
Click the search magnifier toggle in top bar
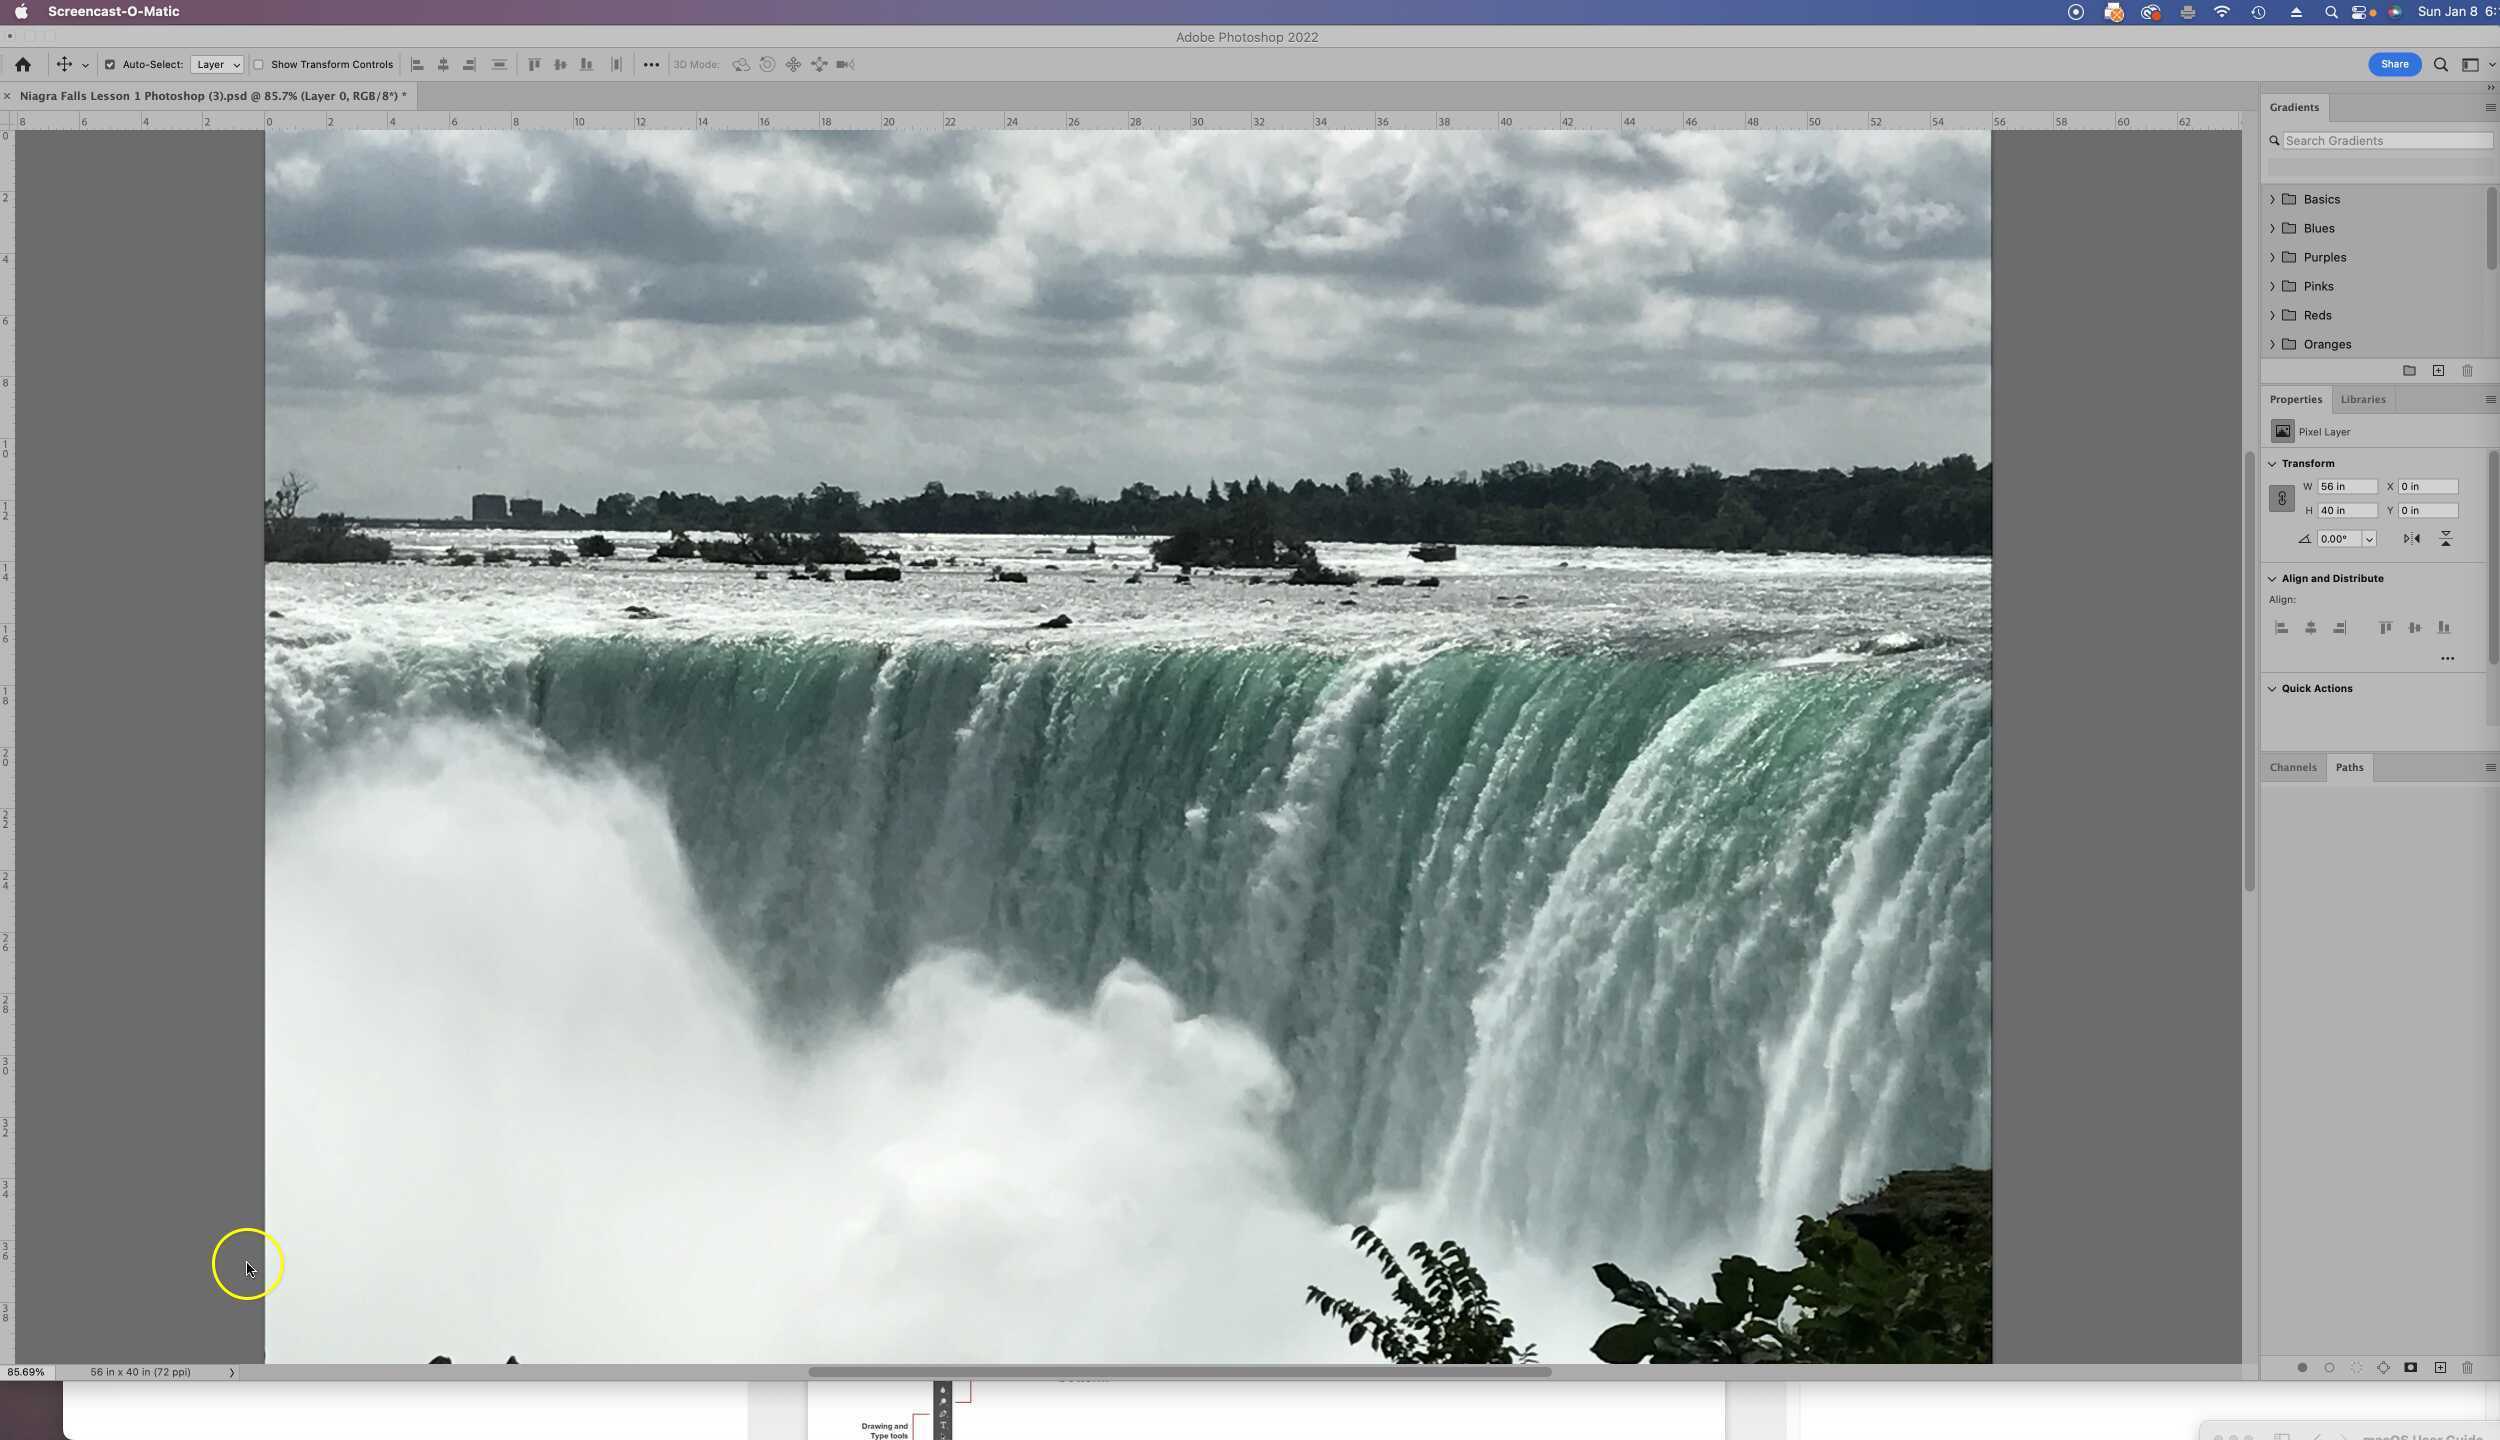[2440, 64]
